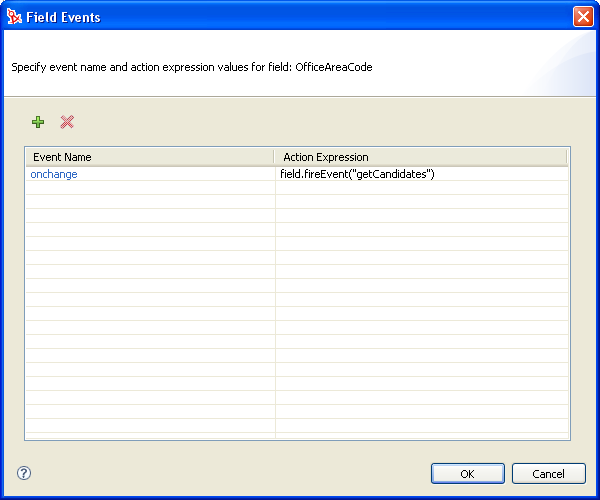Click the Action Expression column header
Viewport: 600px width, 500px height.
[420, 157]
